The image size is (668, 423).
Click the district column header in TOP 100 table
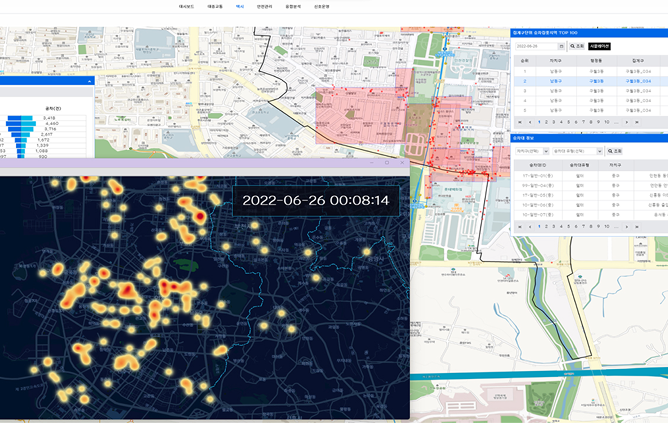tap(556, 61)
